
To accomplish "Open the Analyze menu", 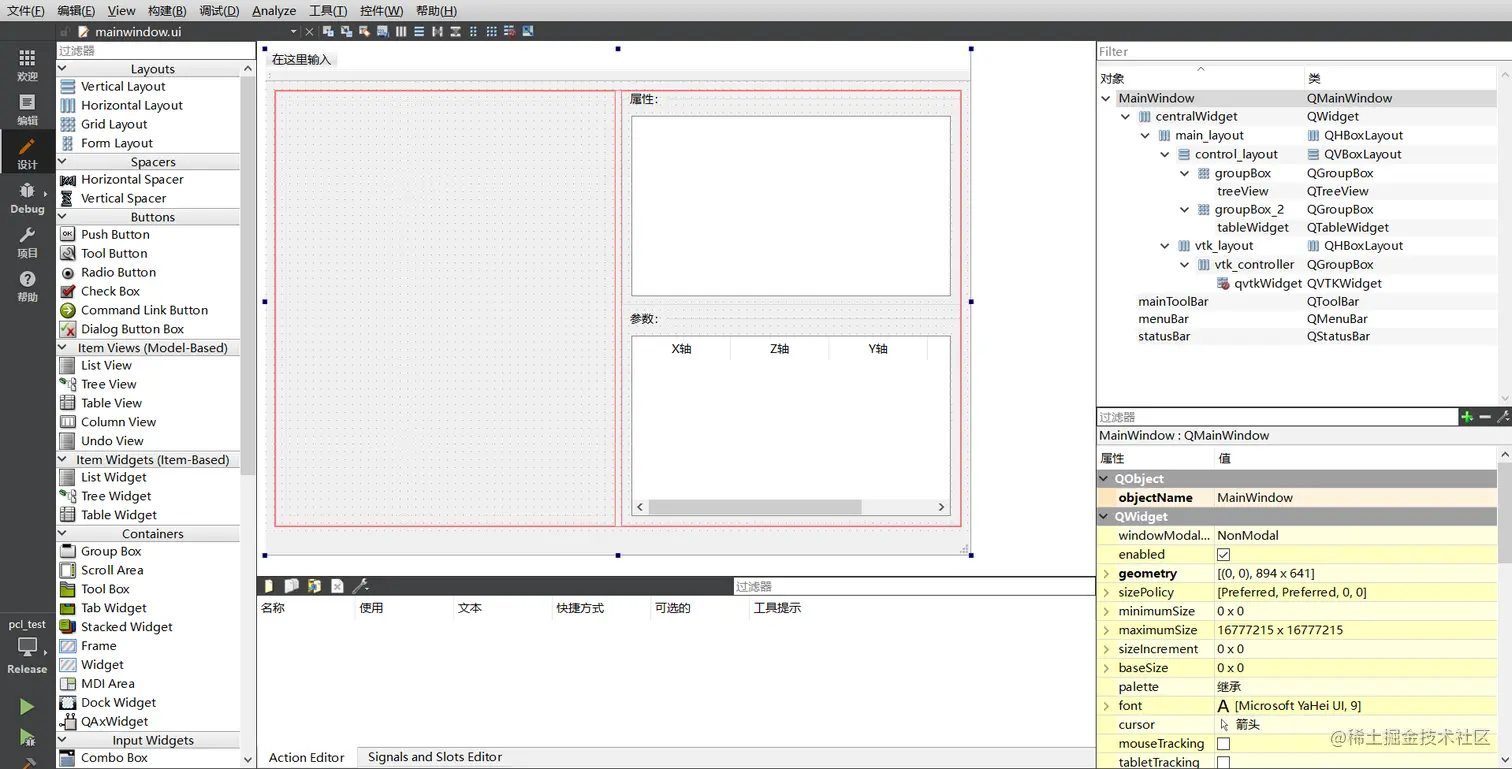I will [274, 11].
